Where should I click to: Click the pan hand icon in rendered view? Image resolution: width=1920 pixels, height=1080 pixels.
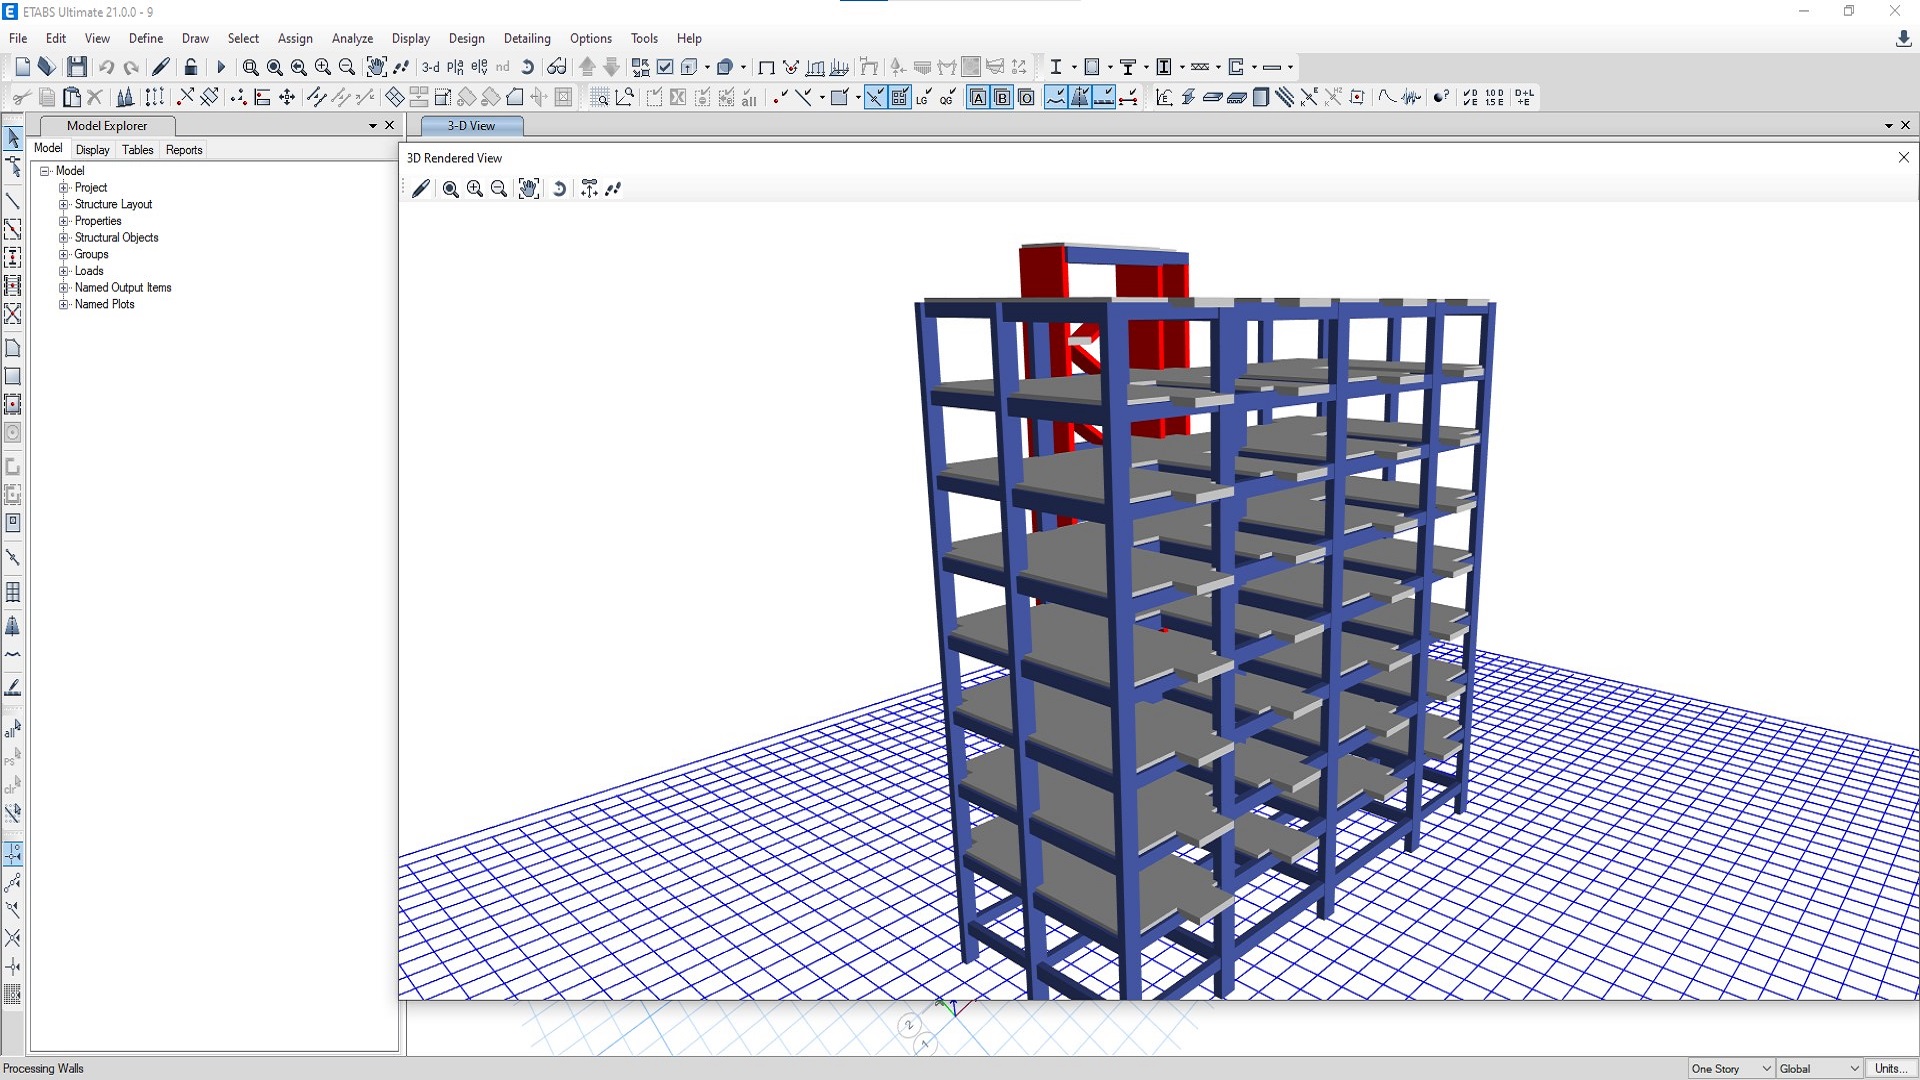(x=528, y=189)
